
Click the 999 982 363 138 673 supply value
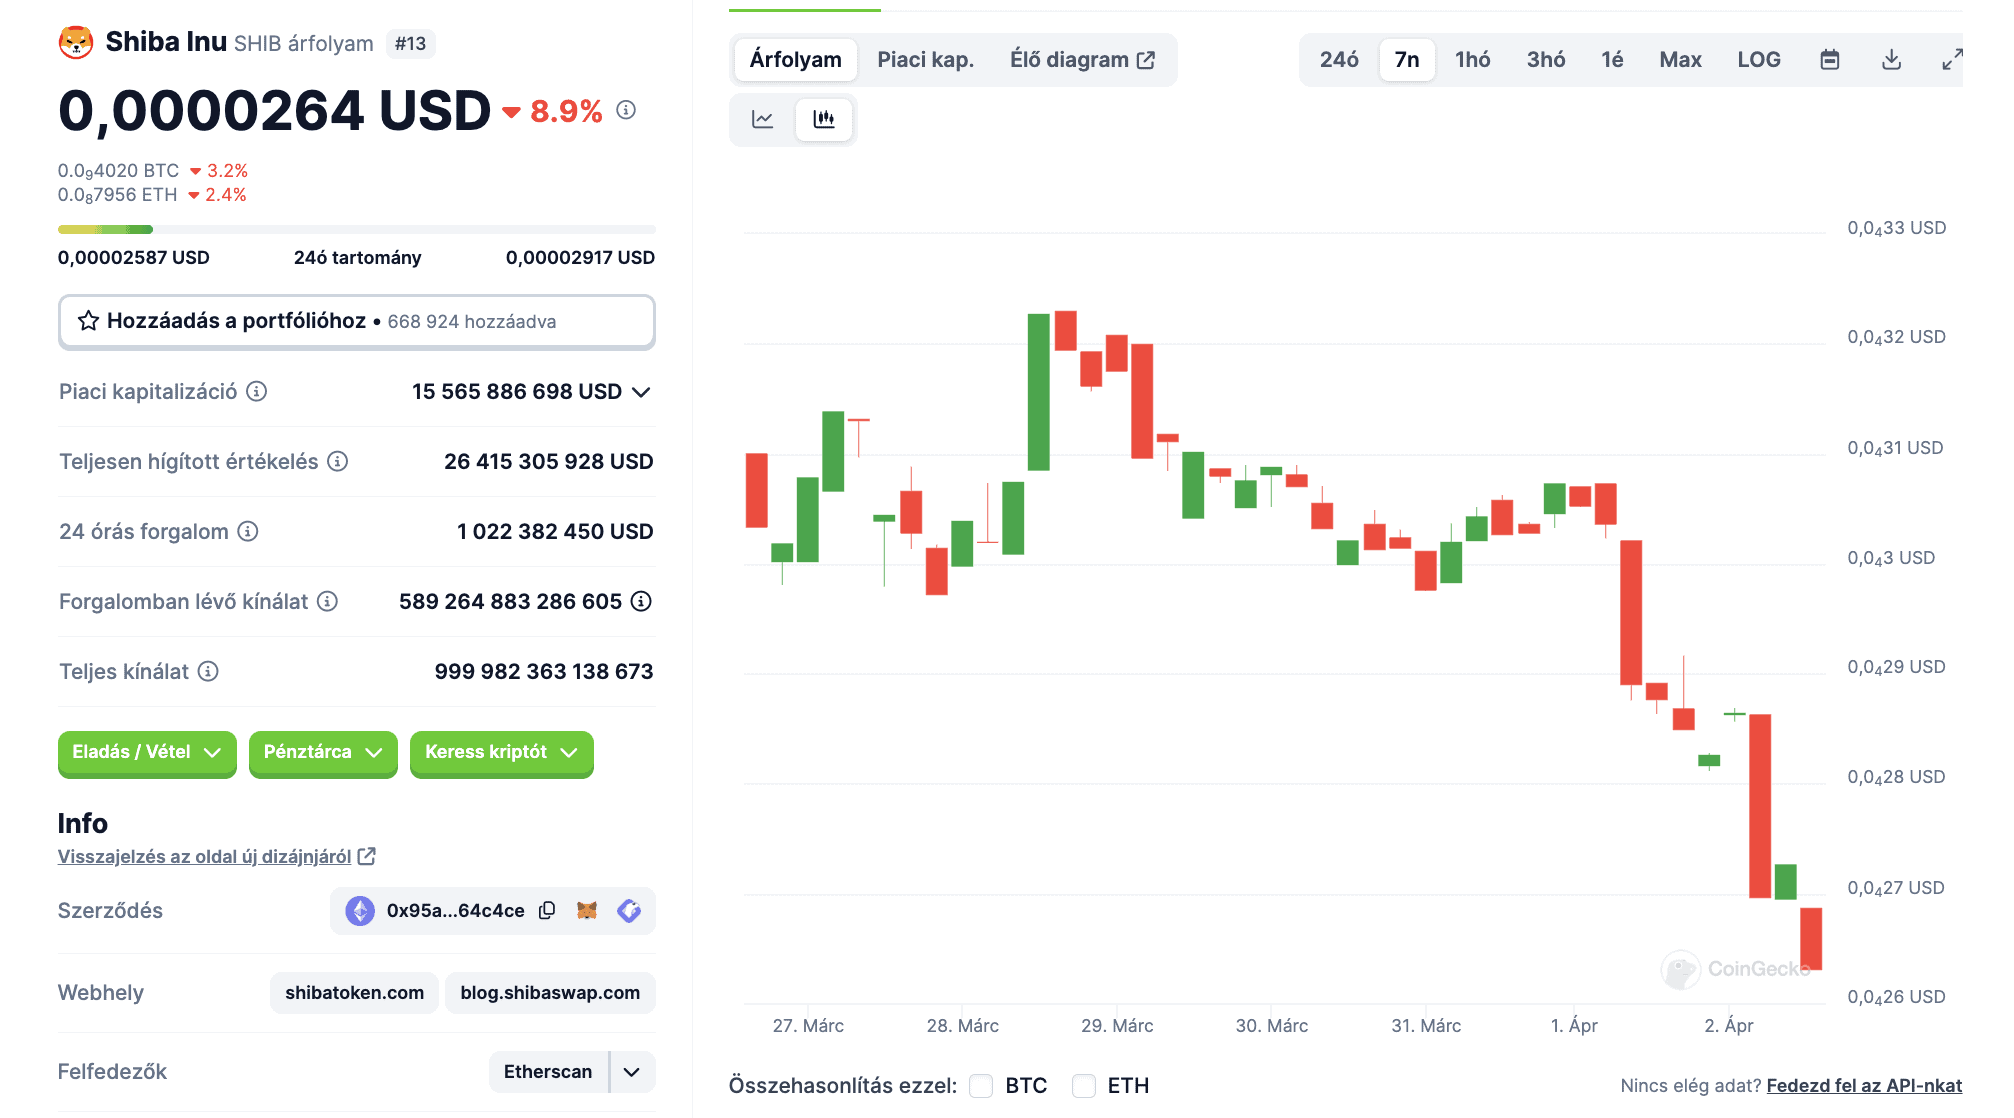pos(544,671)
